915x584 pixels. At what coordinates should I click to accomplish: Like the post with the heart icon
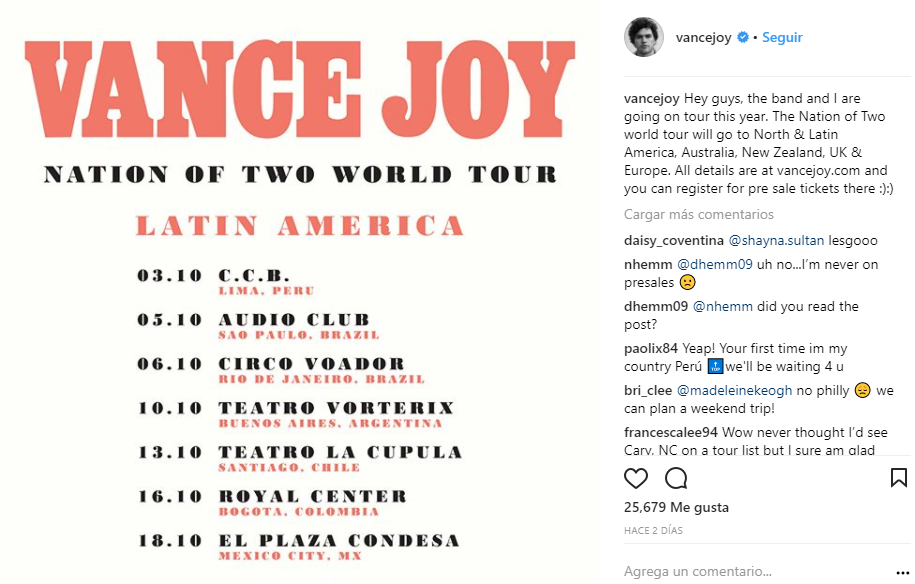click(x=636, y=478)
